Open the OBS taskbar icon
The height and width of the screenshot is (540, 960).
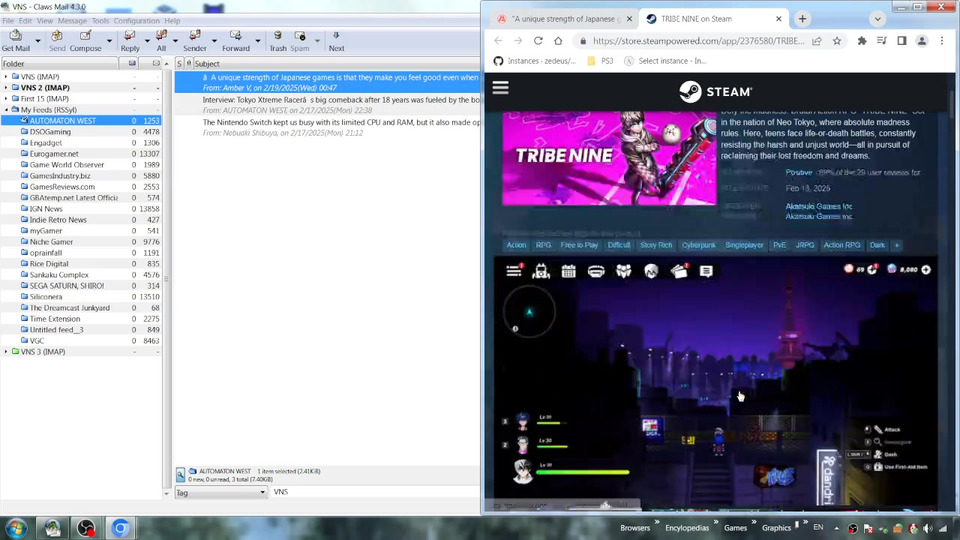[x=86, y=528]
